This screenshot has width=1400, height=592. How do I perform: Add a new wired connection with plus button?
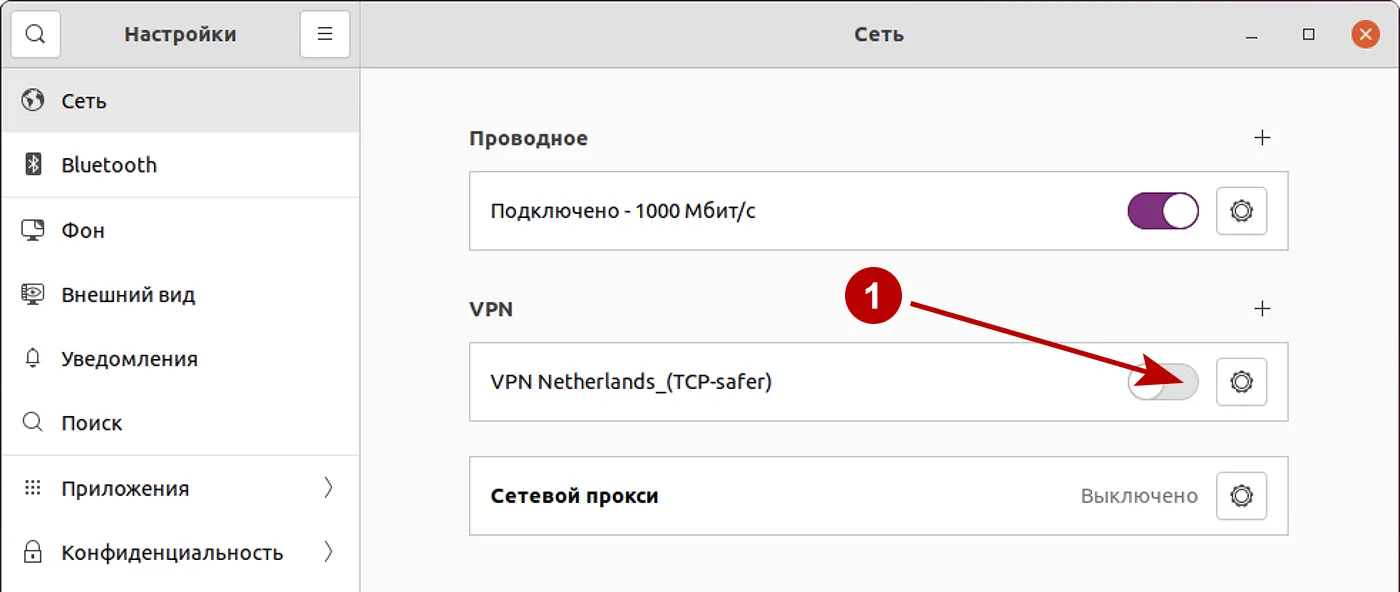pos(1263,138)
